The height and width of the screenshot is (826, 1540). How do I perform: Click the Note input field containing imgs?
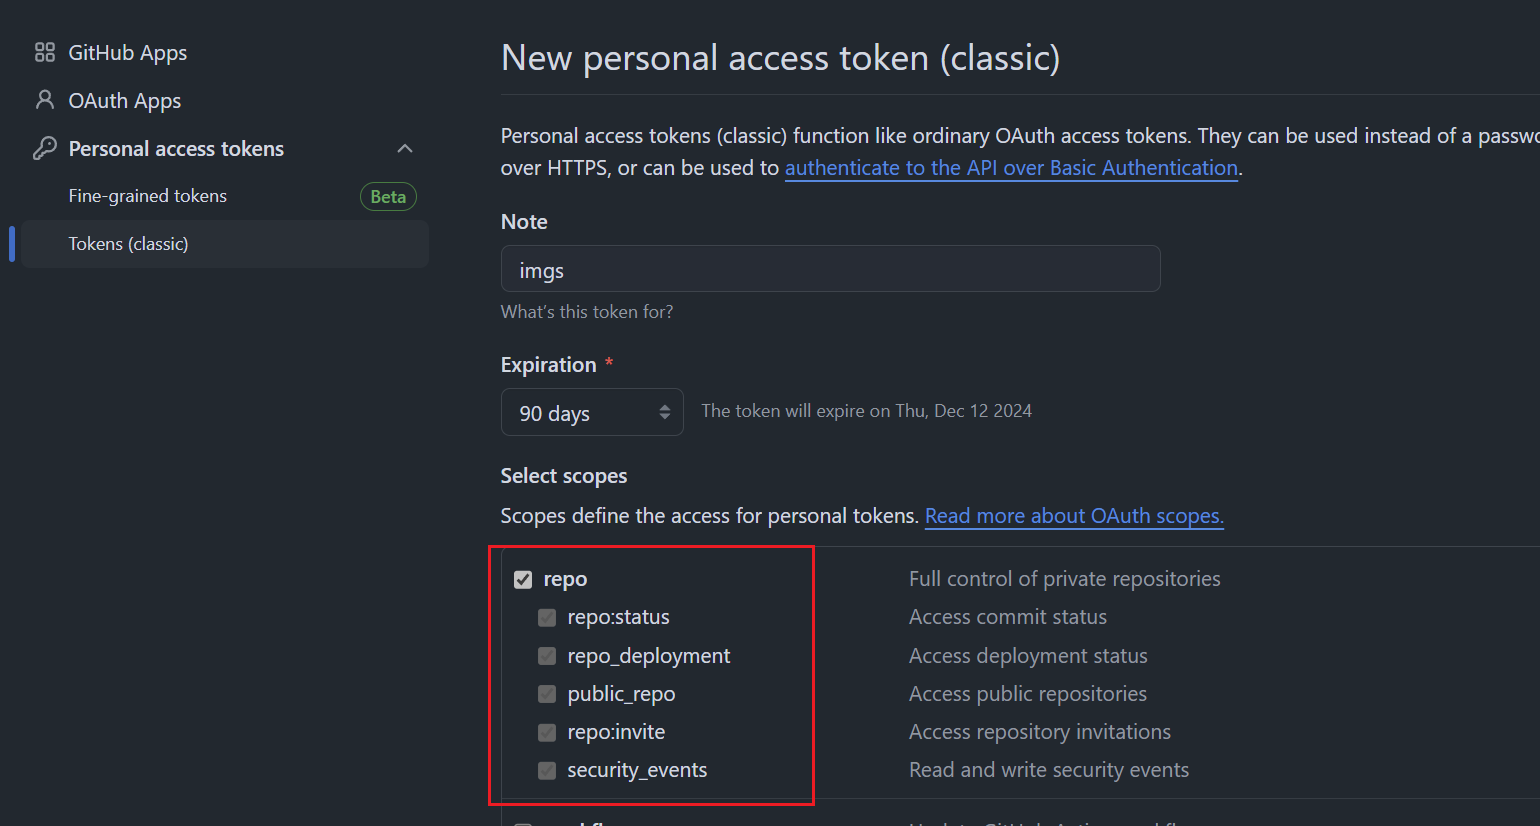click(830, 269)
